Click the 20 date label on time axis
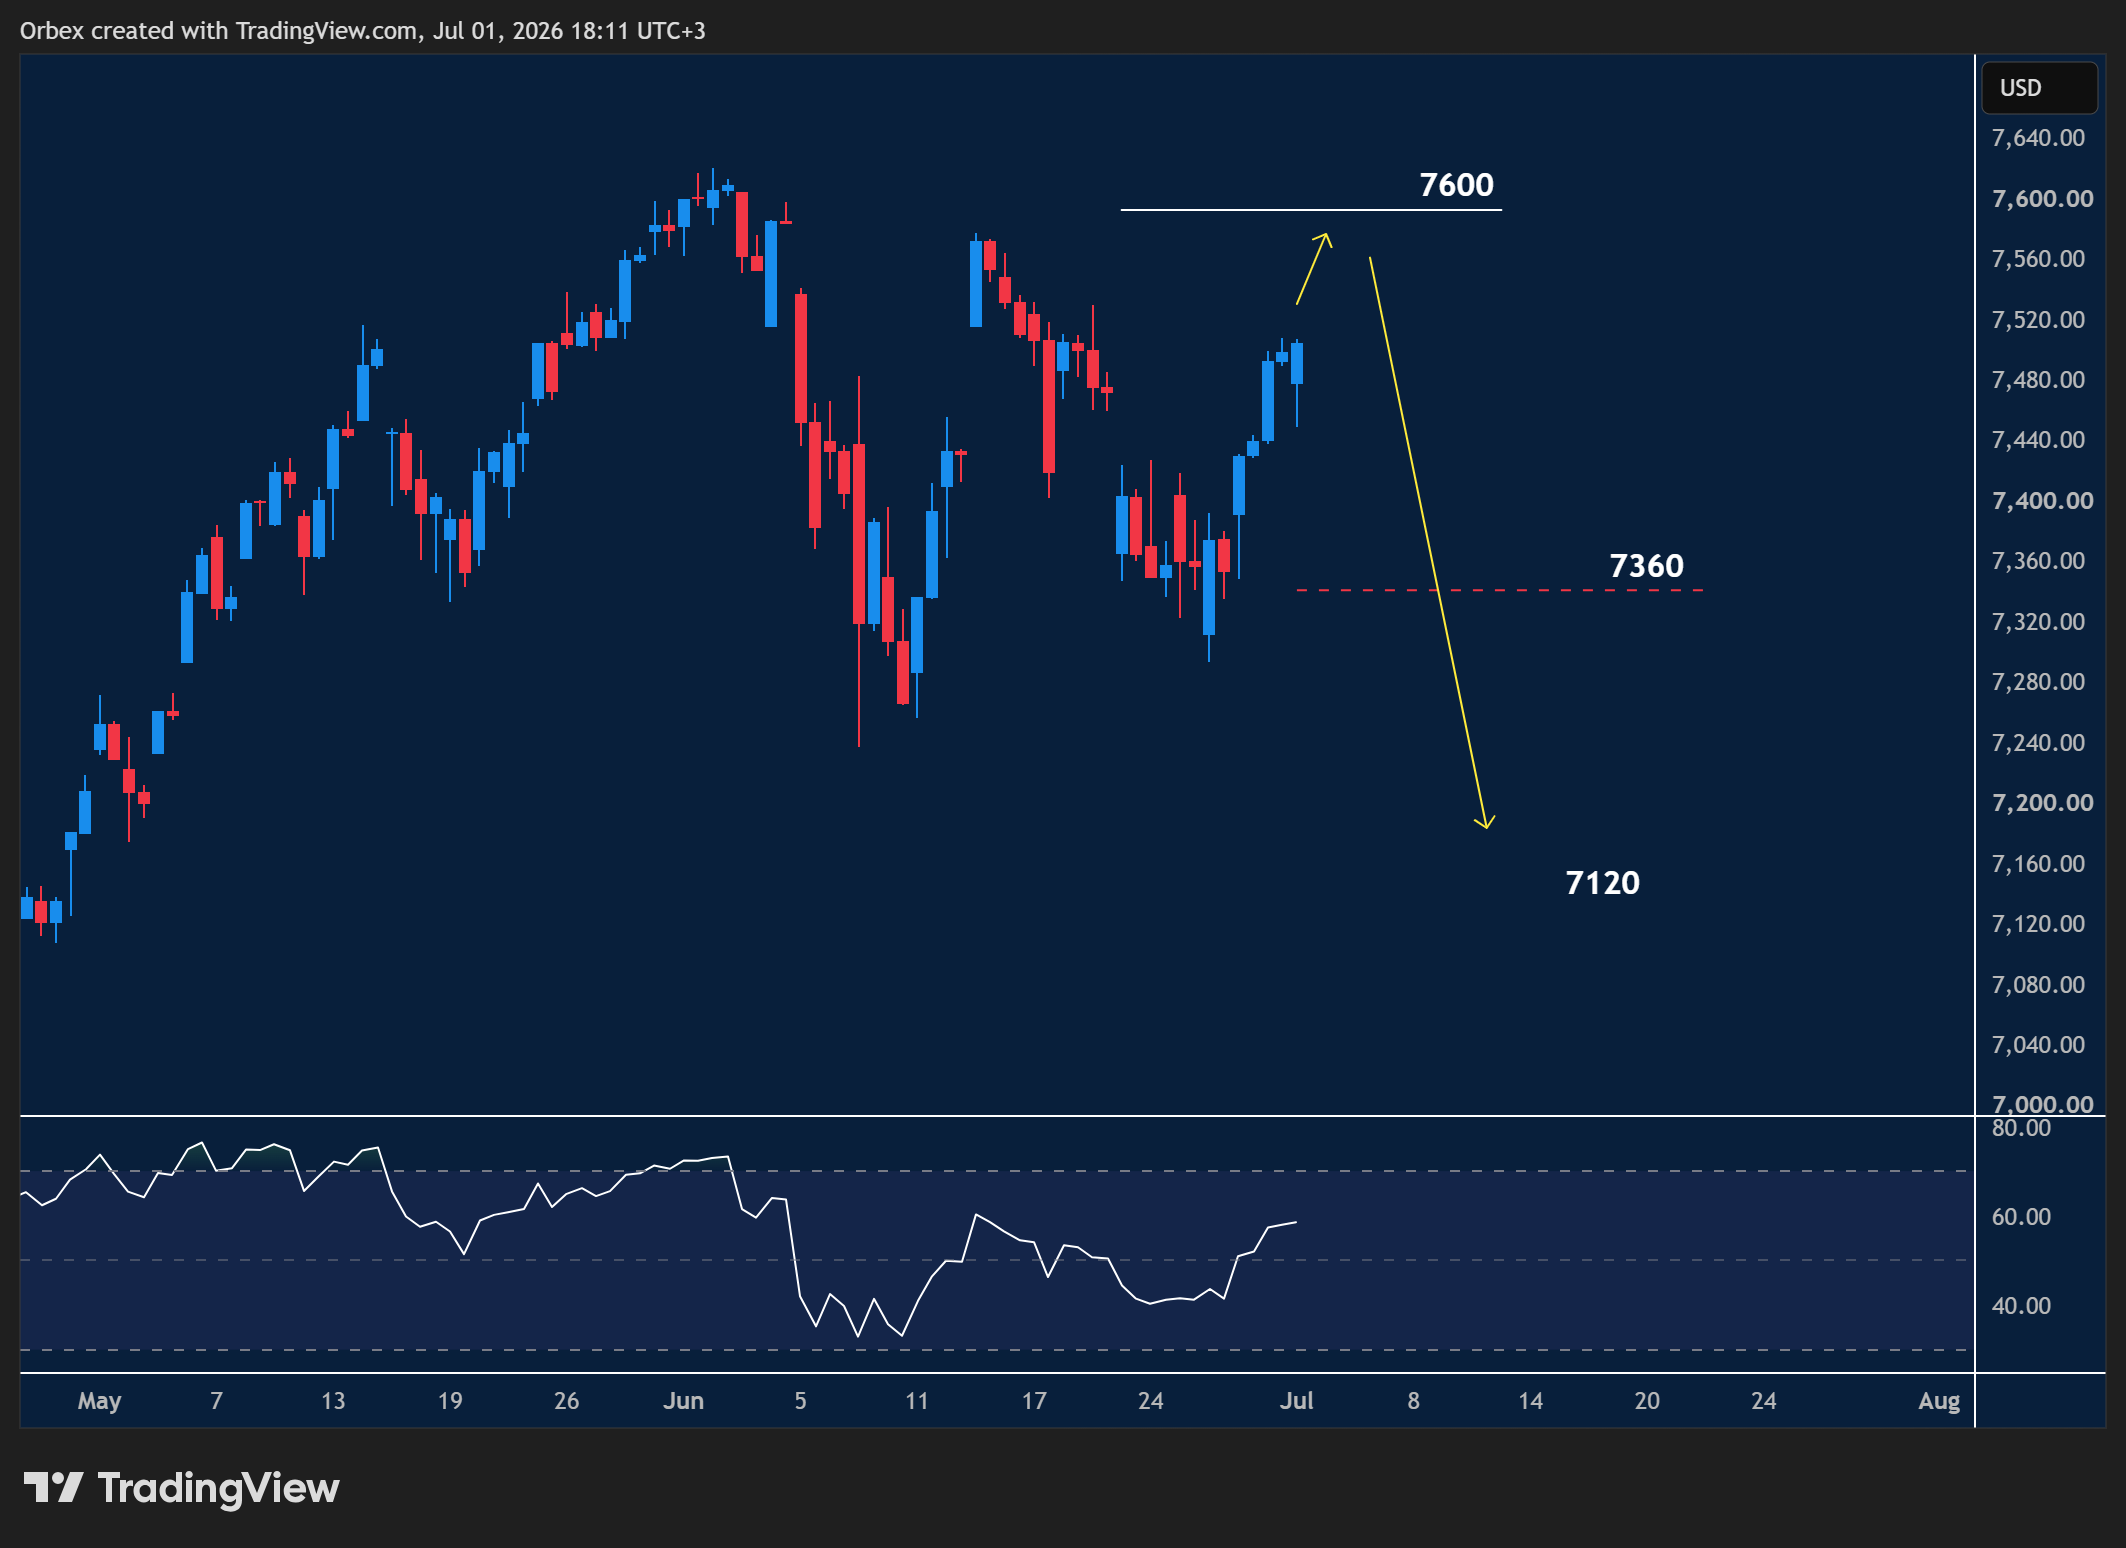 tap(1647, 1401)
